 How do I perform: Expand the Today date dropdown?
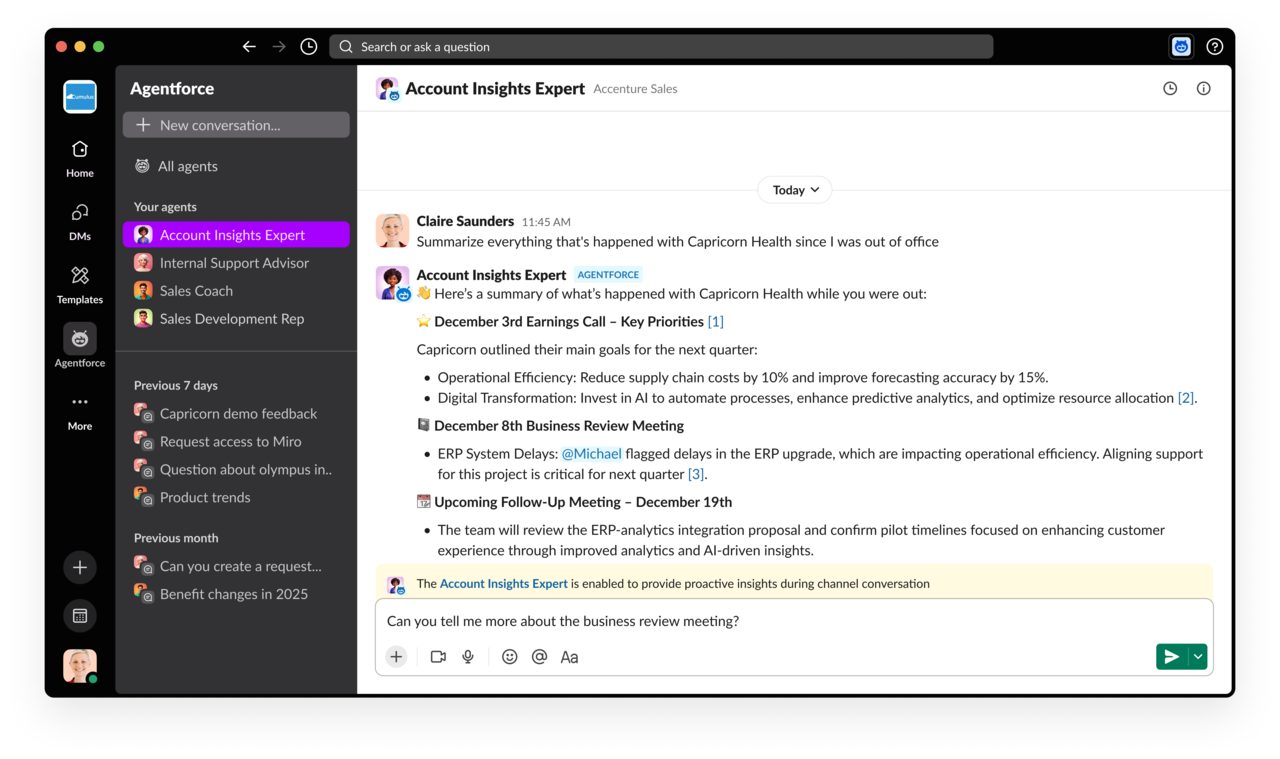click(795, 190)
